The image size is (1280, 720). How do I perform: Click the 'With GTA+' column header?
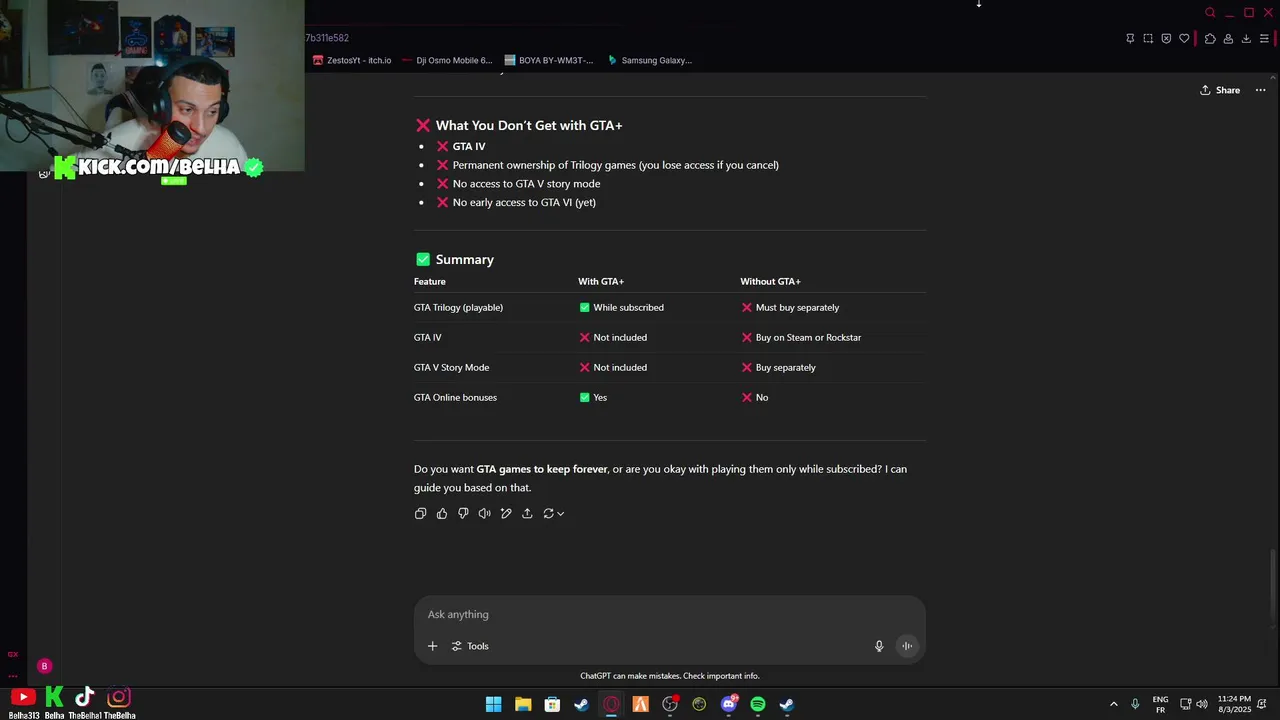601,281
